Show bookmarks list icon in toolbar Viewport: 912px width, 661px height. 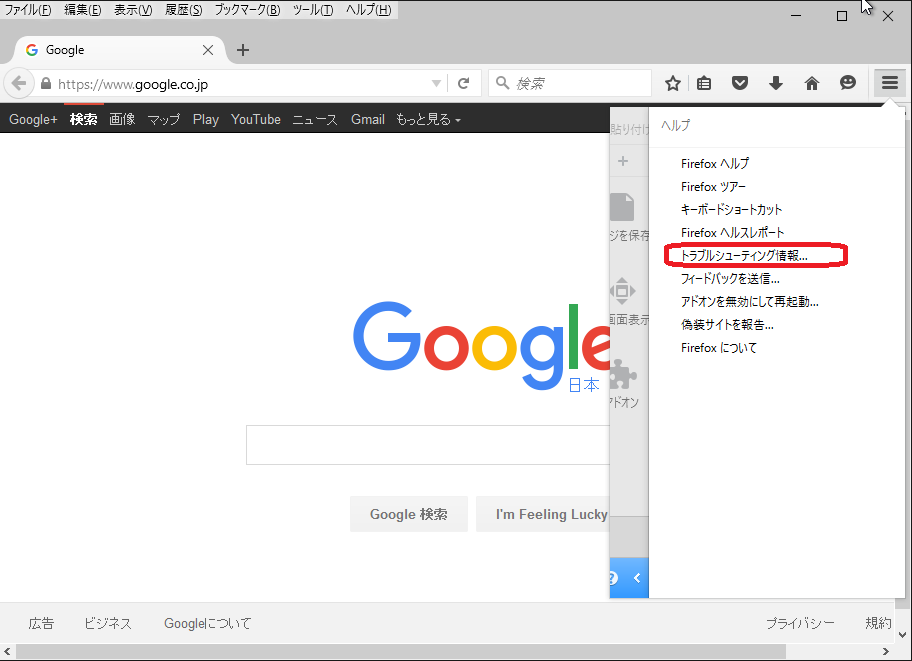point(704,83)
